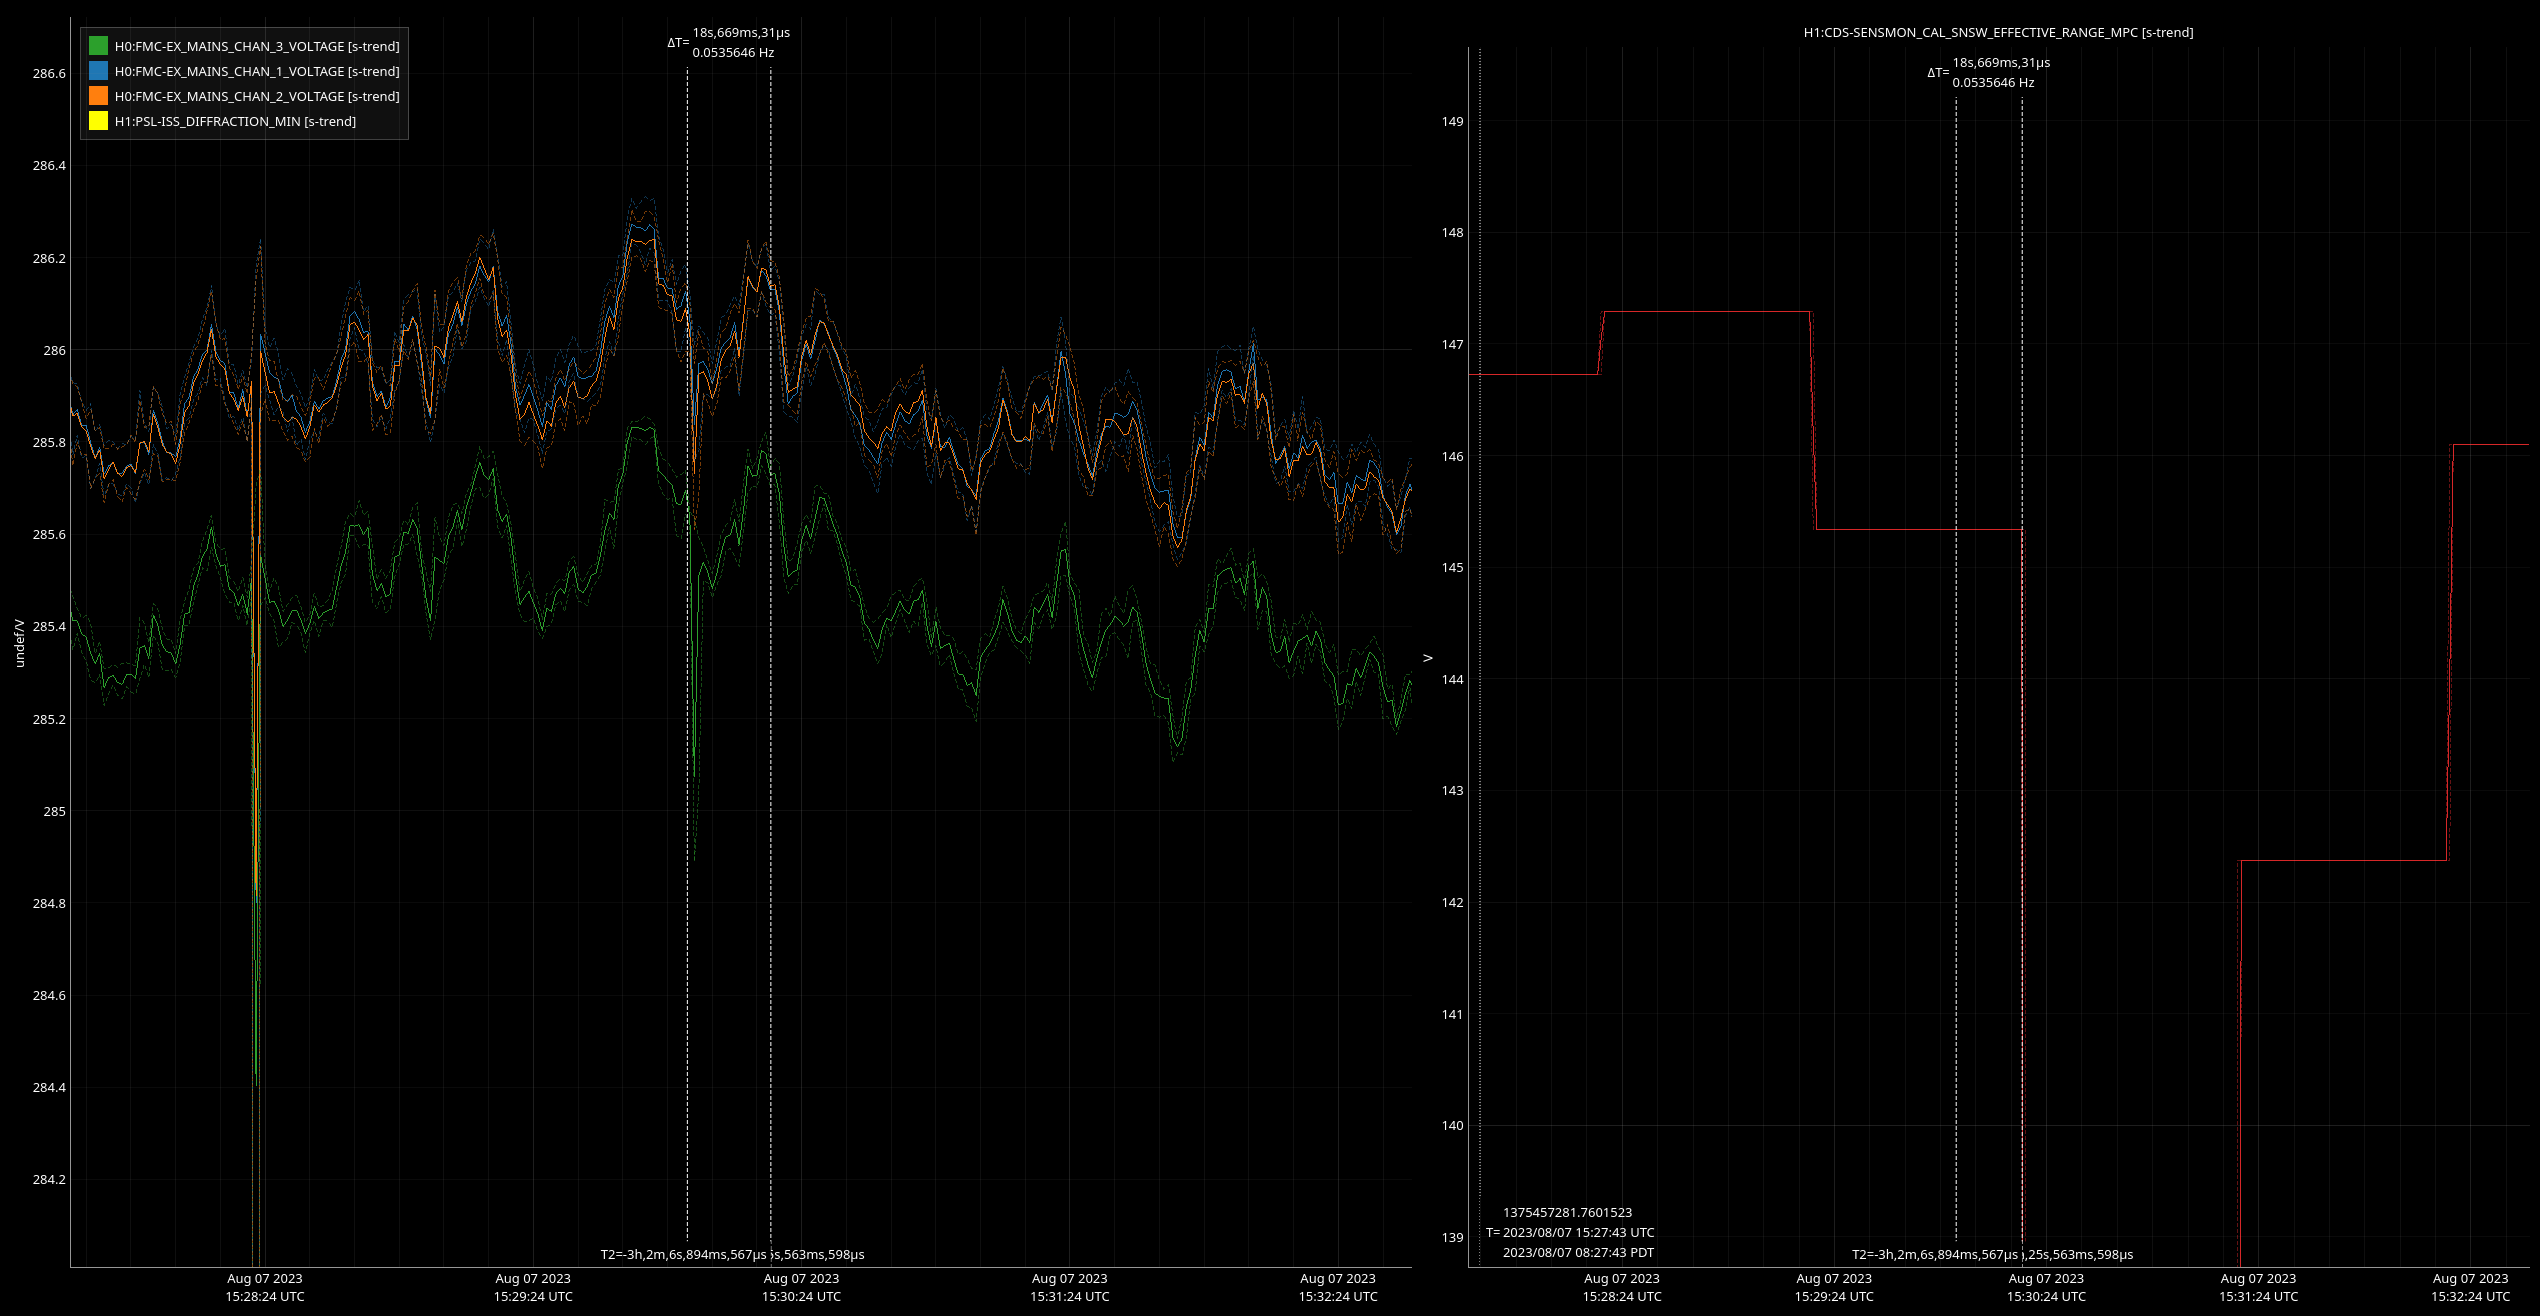Toggle H0:FMC-EX_MAINS_CHAN_2_VOLTAGE legend label
The width and height of the screenshot is (2540, 1316).
click(256, 96)
